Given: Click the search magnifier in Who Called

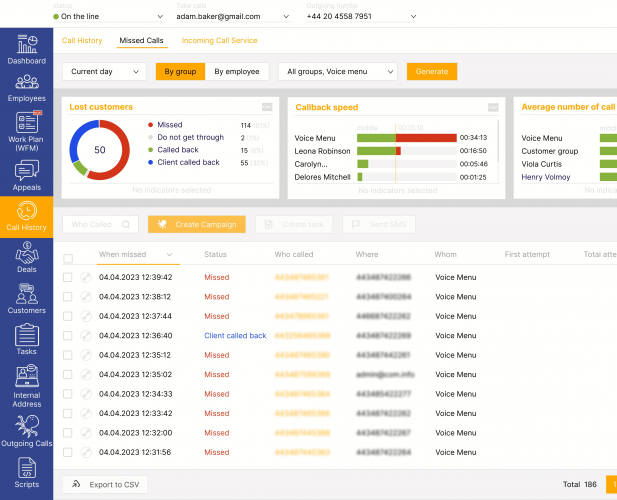Looking at the screenshot, I should pyautogui.click(x=126, y=225).
